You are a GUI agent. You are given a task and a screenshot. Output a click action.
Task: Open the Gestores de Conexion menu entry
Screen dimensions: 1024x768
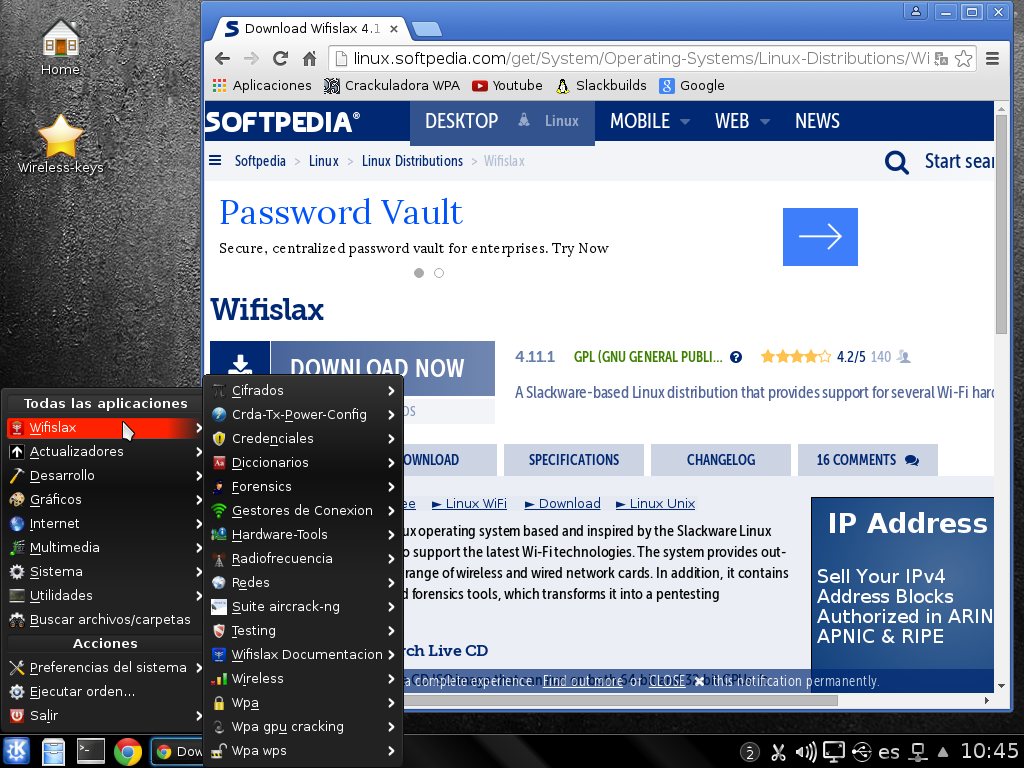pyautogui.click(x=304, y=511)
